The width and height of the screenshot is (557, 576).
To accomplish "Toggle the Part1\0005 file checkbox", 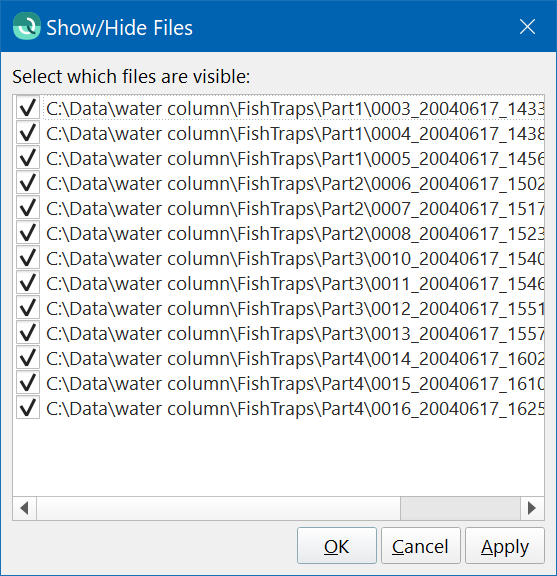I will (x=28, y=158).
